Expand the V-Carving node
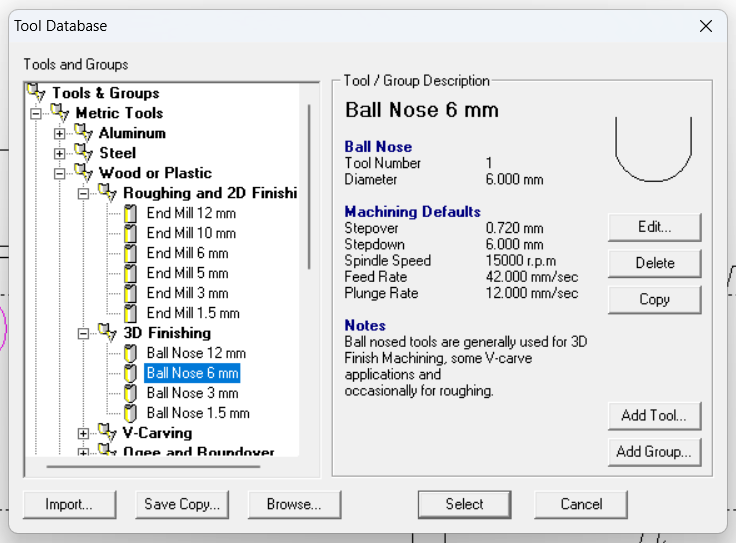Image resolution: width=736 pixels, height=543 pixels. (83, 434)
